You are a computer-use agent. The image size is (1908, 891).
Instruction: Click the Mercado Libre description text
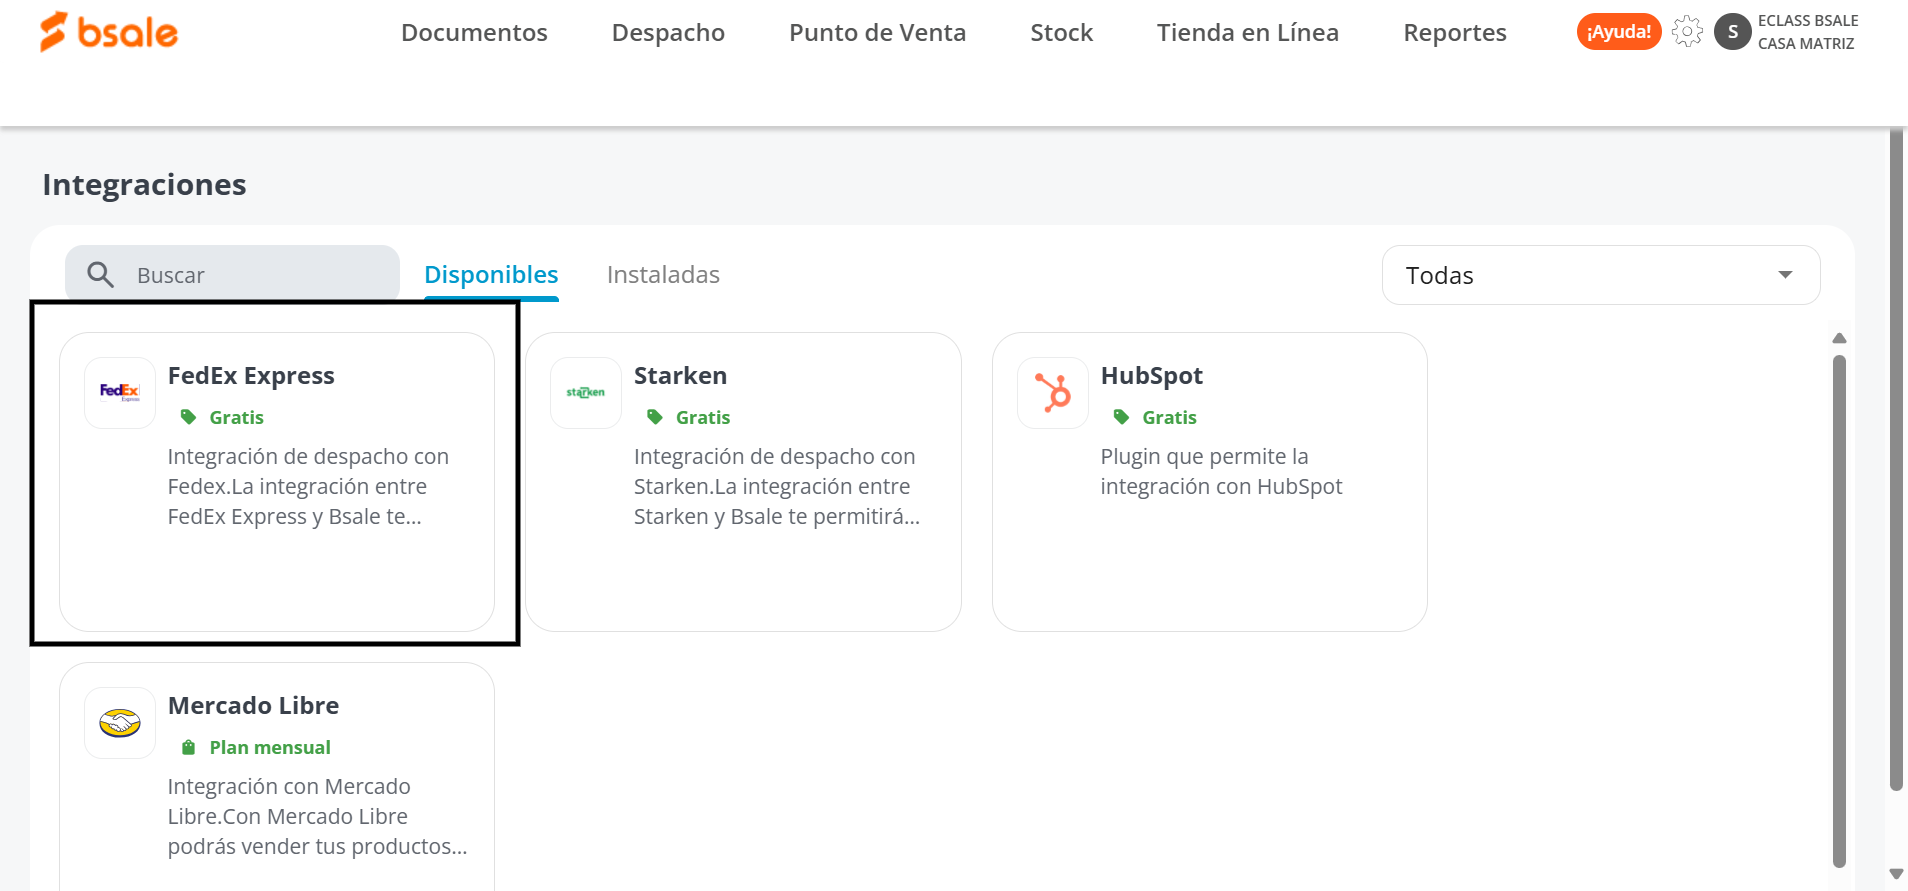point(317,816)
